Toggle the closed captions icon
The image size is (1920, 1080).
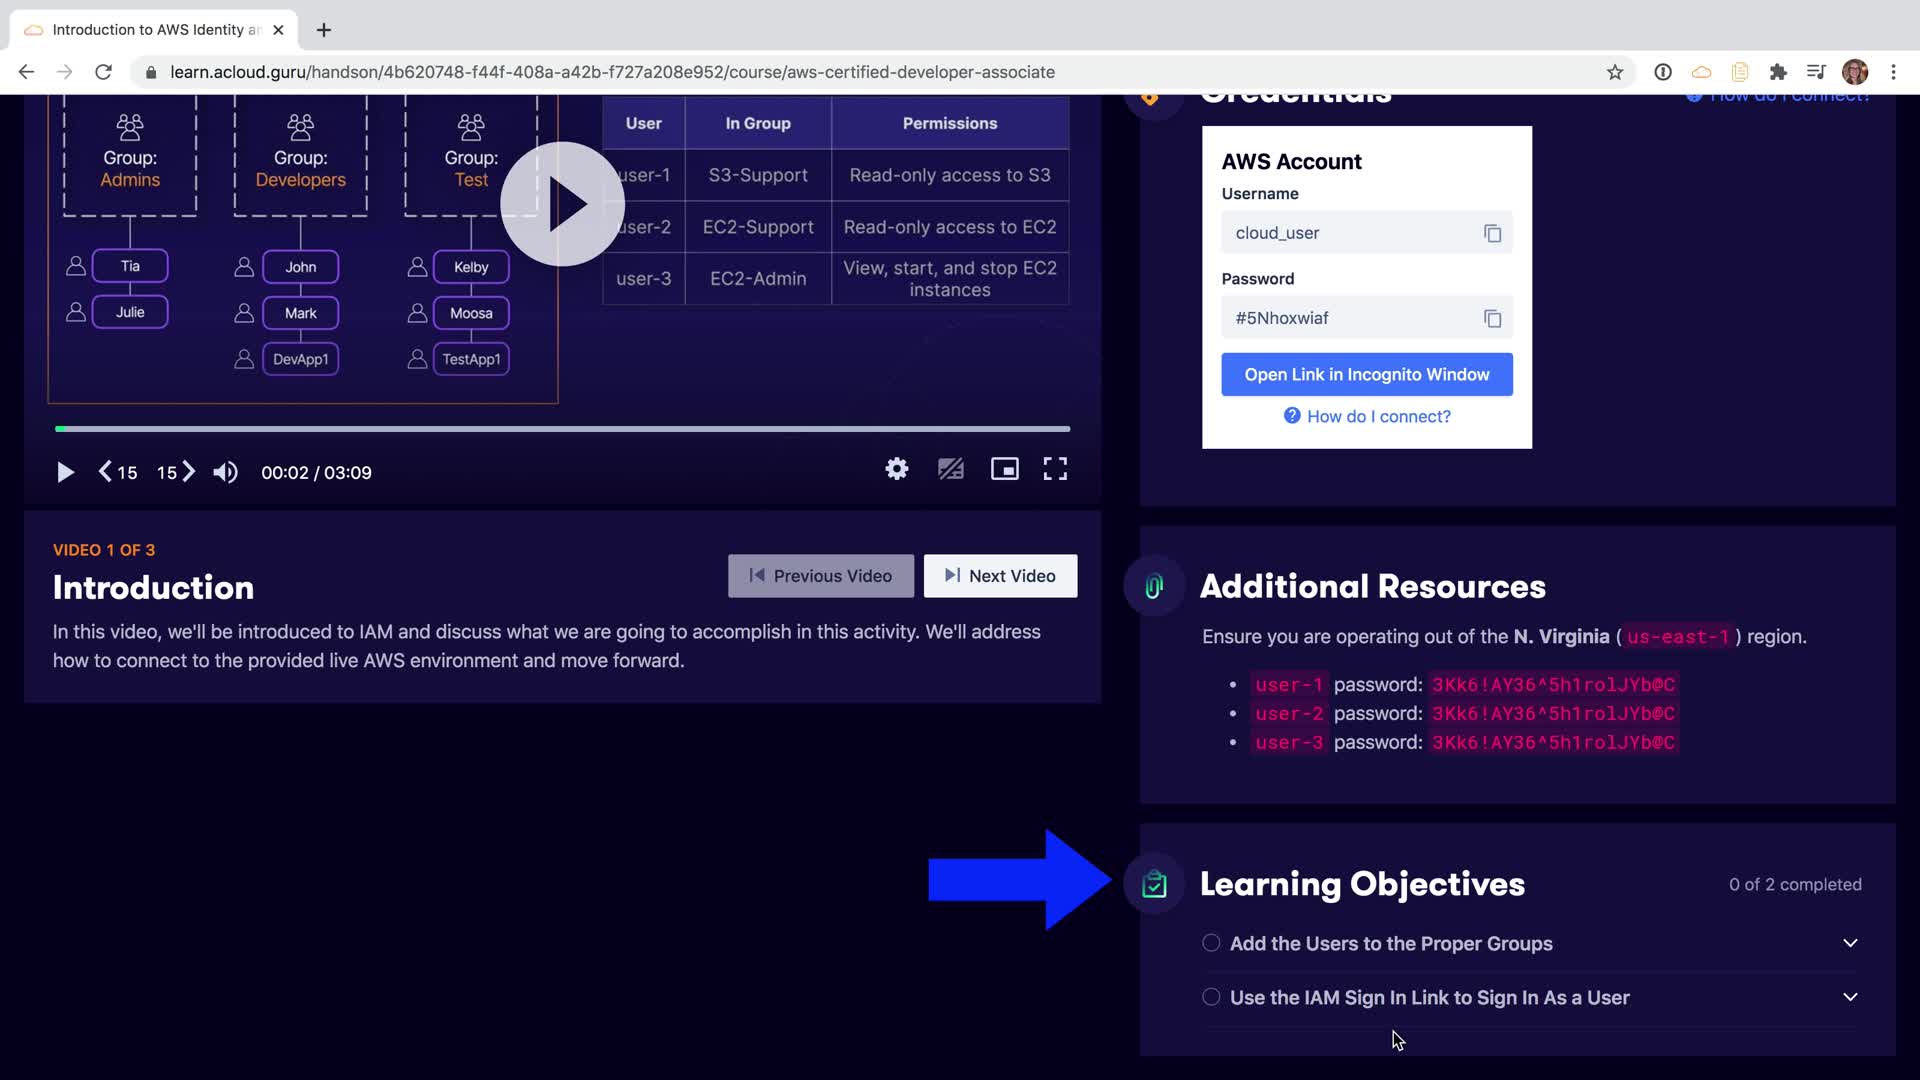(950, 469)
